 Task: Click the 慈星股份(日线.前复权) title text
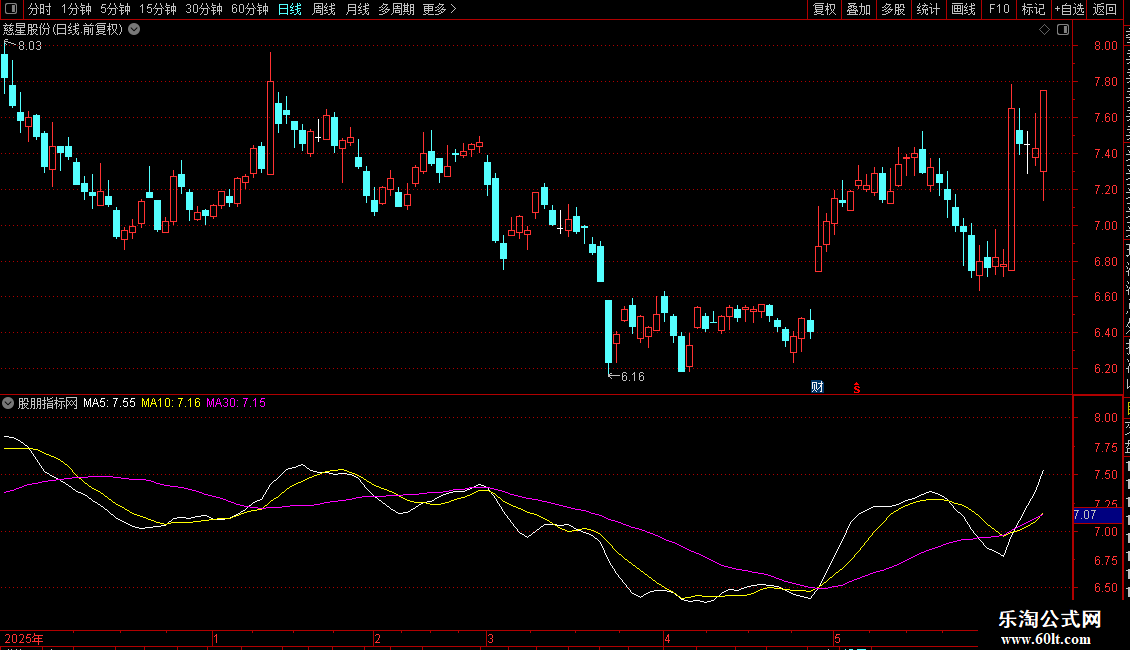pos(63,30)
